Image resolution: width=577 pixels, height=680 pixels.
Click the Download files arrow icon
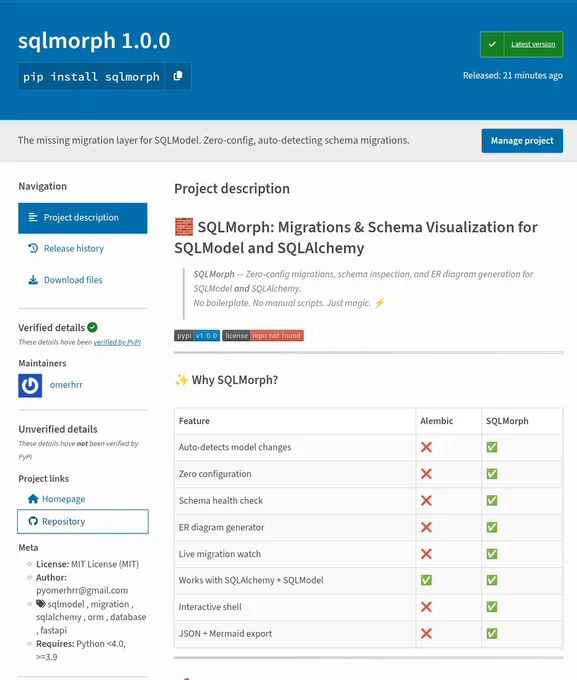point(33,280)
